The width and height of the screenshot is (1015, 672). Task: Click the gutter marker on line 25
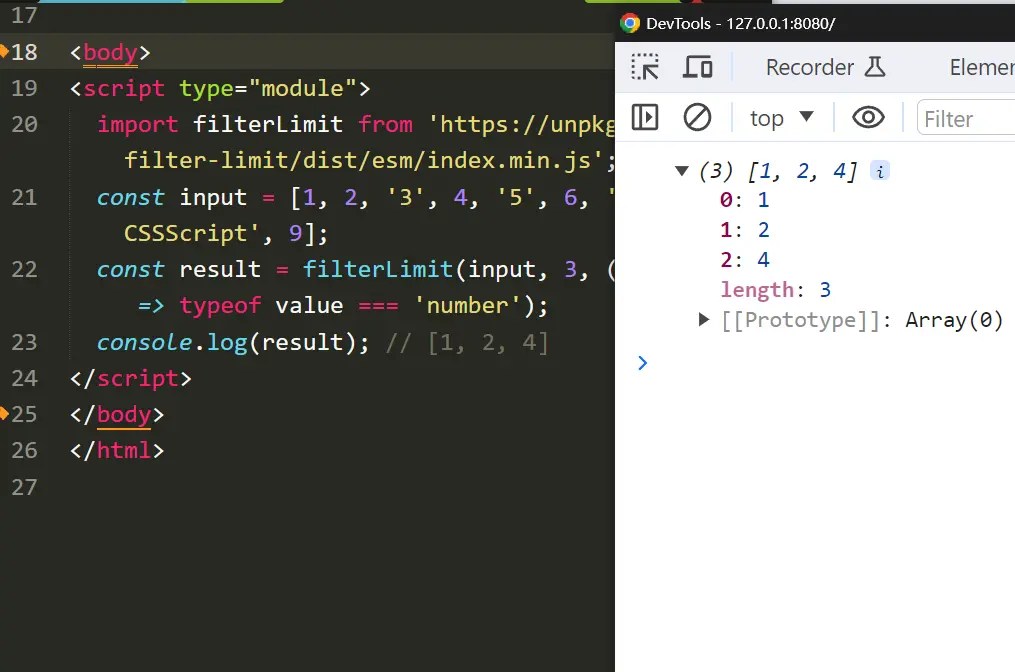tap(3, 412)
